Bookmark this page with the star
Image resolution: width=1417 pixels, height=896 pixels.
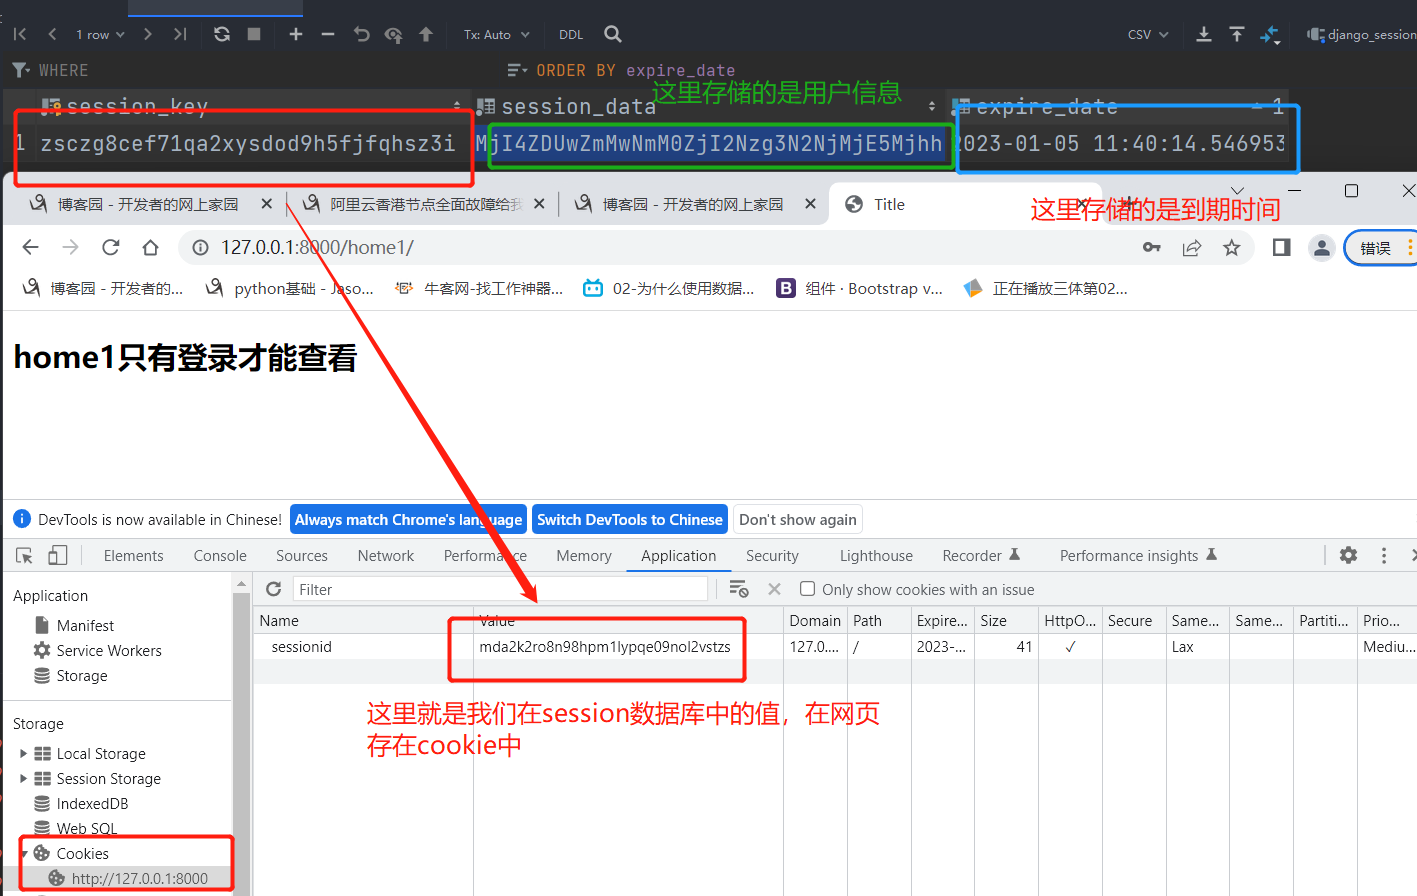(x=1232, y=247)
